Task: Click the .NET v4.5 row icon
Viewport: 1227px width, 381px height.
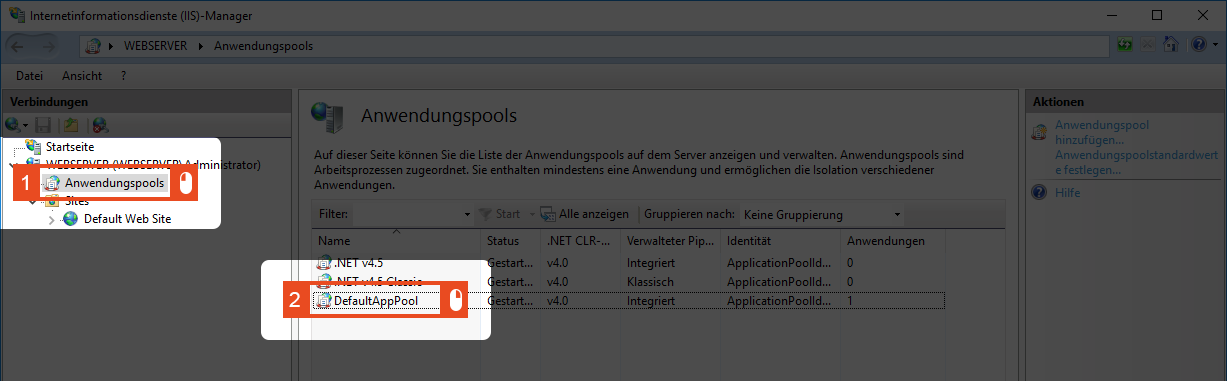Action: (x=323, y=262)
